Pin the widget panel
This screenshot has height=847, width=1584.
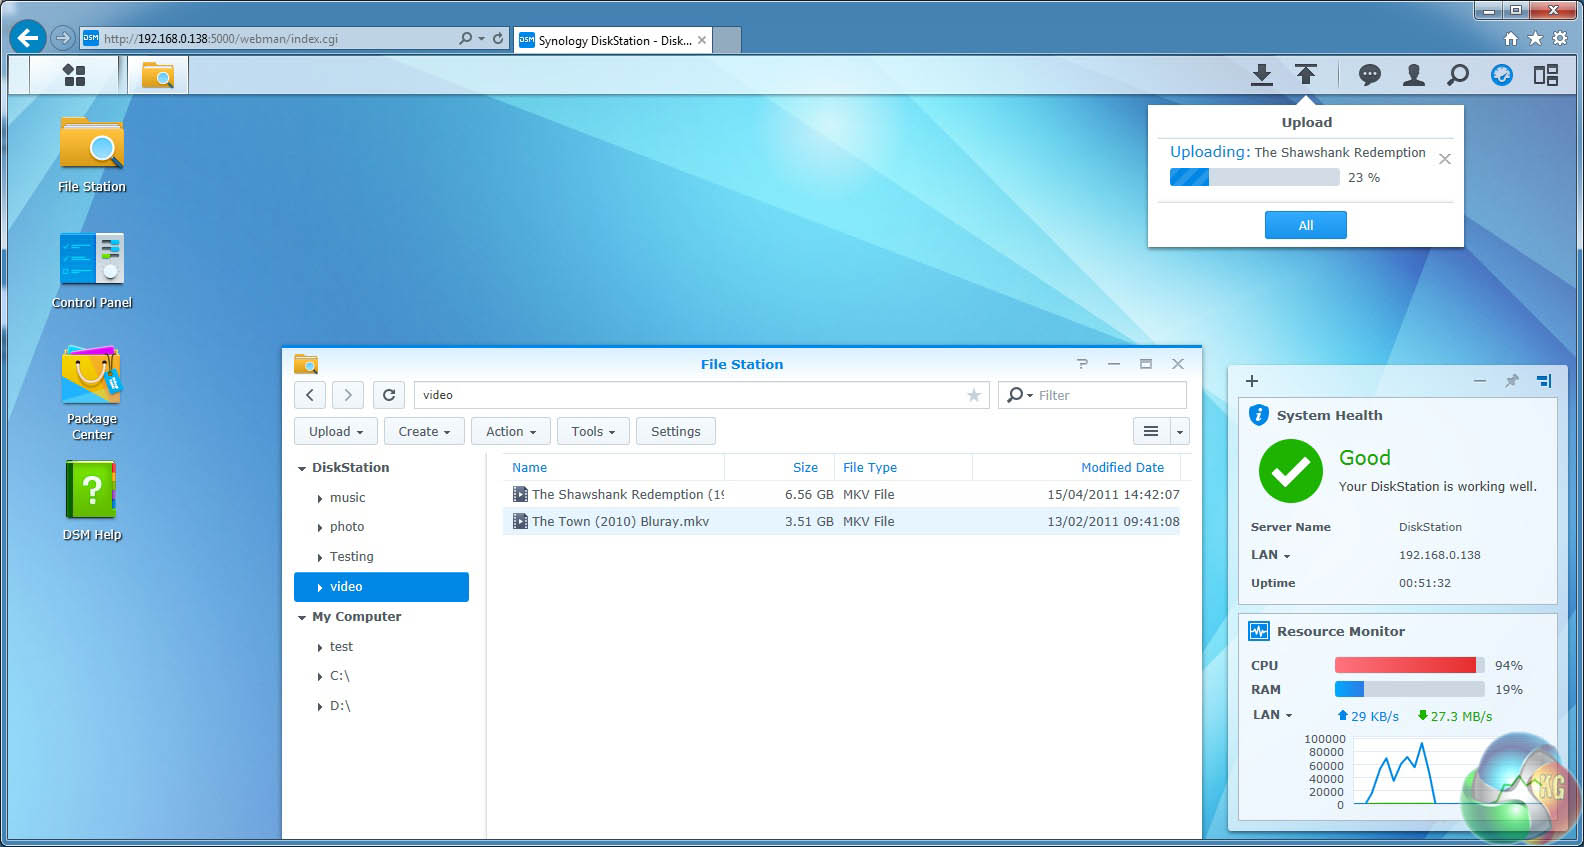point(1512,381)
